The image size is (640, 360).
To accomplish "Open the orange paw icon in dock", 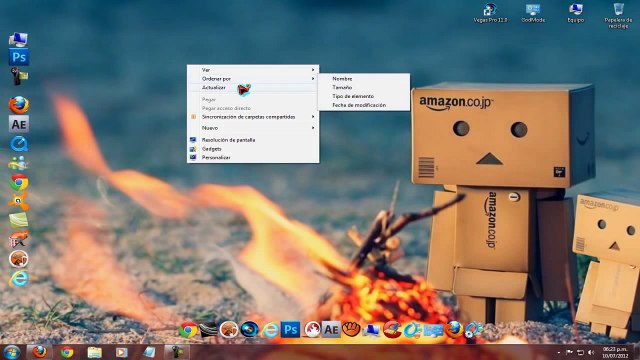I will [x=351, y=329].
